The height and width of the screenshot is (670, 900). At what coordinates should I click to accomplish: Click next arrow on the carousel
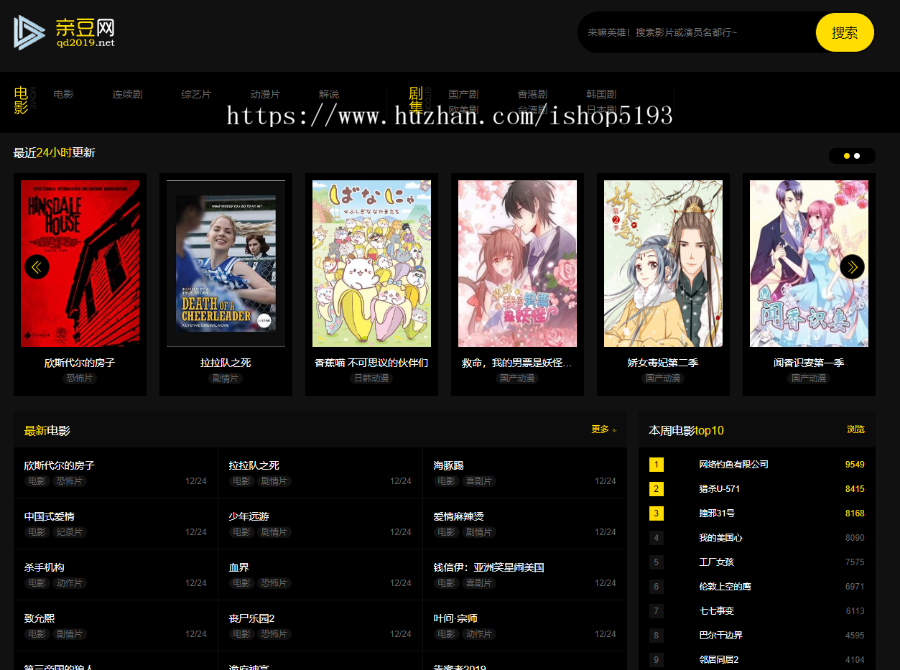[852, 267]
